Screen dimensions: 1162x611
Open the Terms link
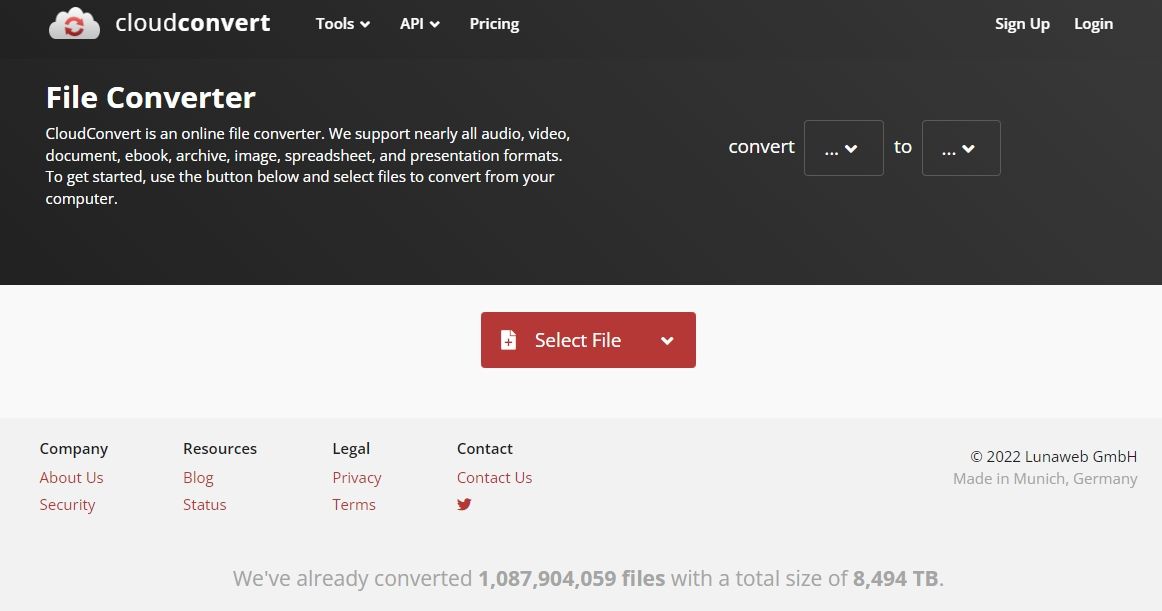click(x=353, y=504)
